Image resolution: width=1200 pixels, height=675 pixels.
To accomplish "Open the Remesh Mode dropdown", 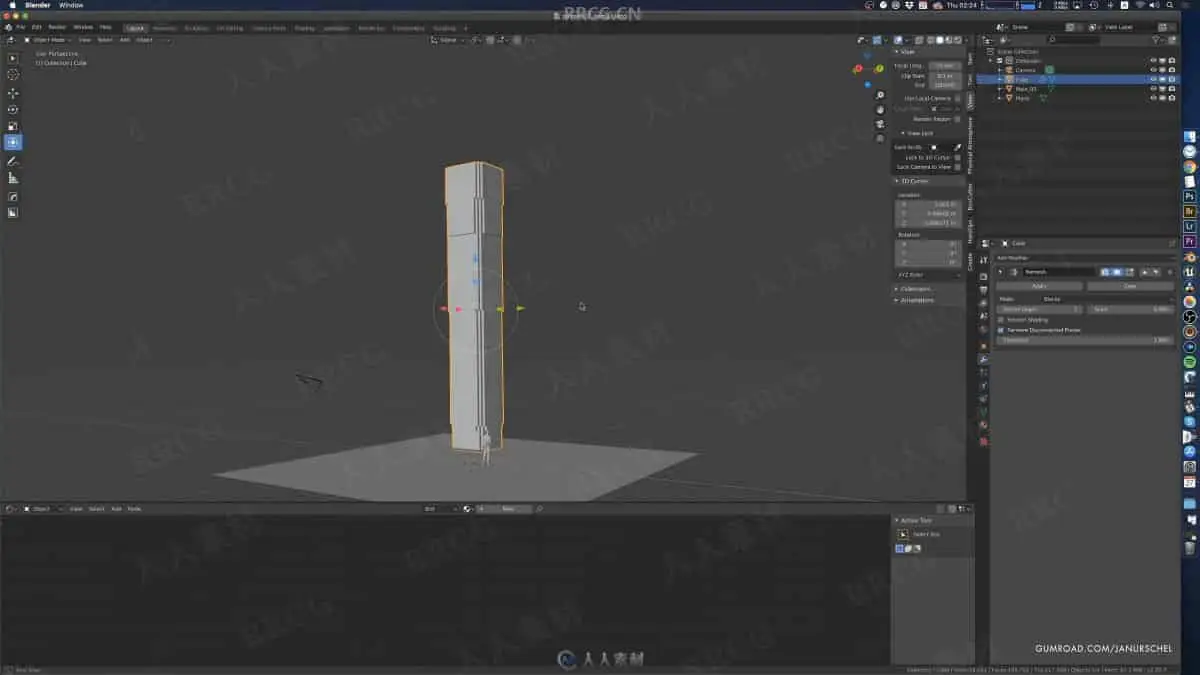I will [x=1107, y=299].
